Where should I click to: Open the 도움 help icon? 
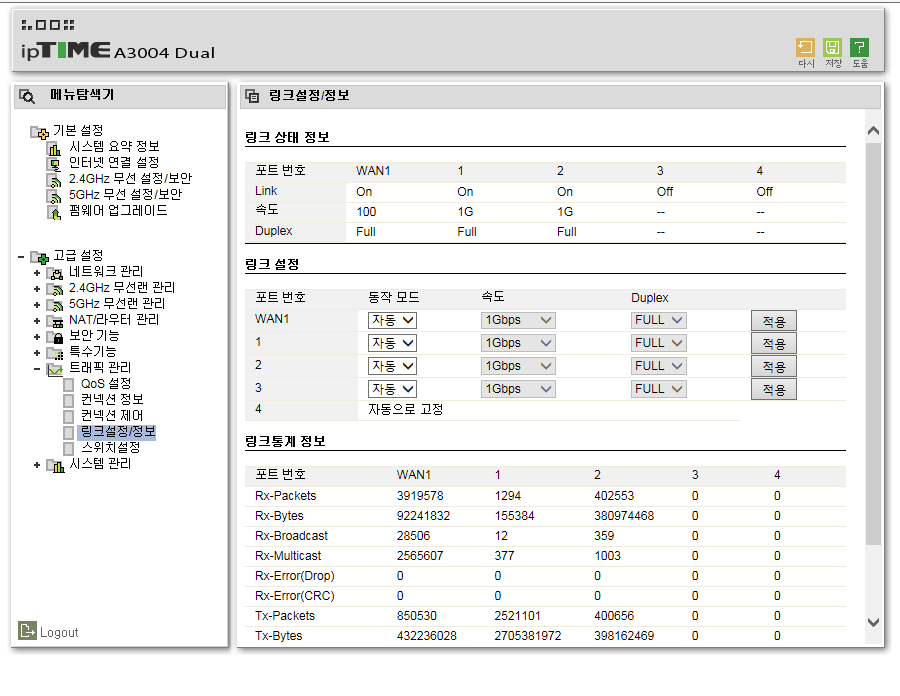(859, 48)
